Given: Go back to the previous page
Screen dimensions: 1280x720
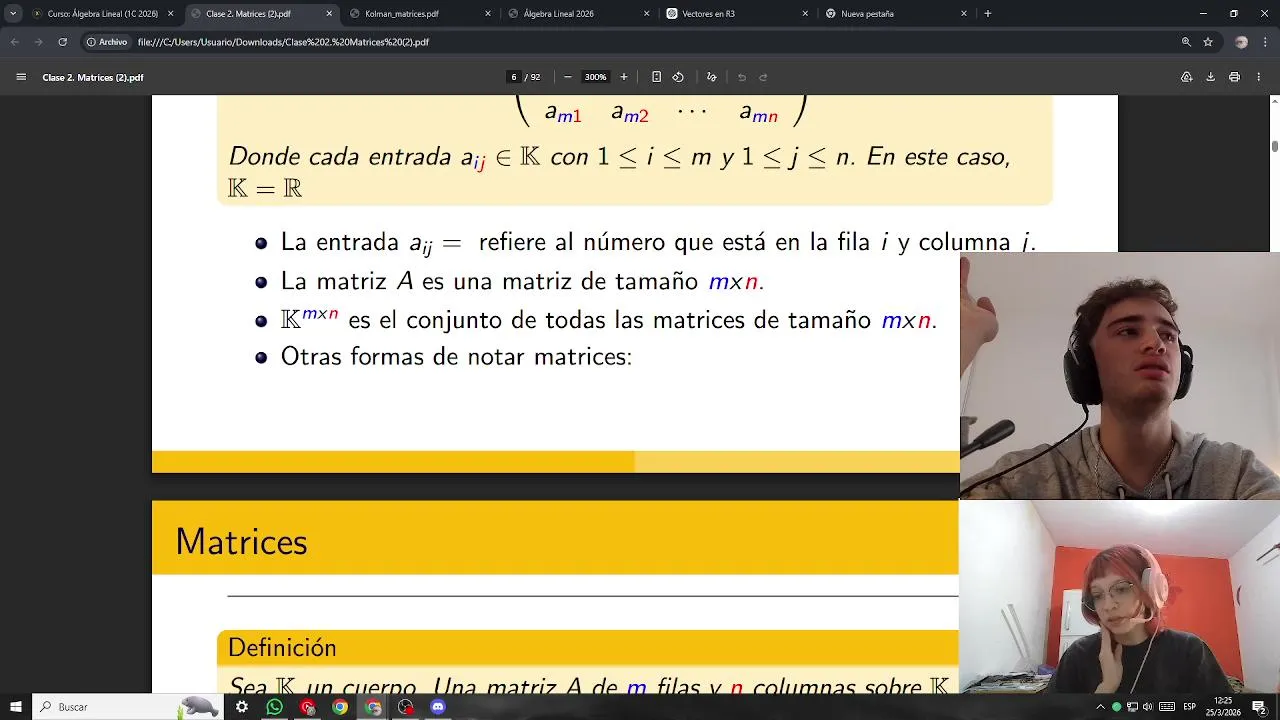Looking at the screenshot, I should (x=15, y=42).
